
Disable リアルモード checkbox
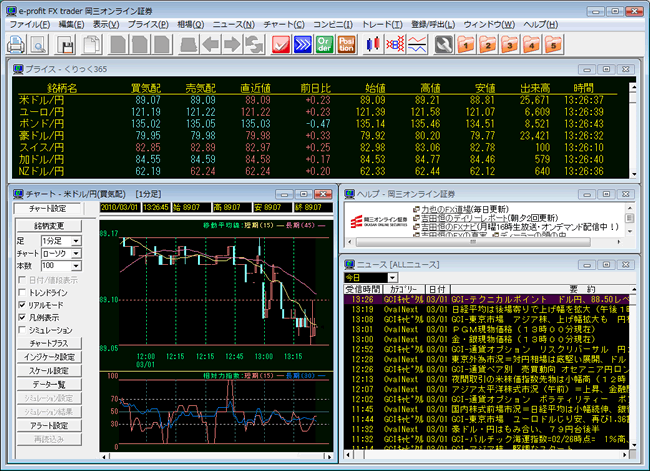(22, 305)
